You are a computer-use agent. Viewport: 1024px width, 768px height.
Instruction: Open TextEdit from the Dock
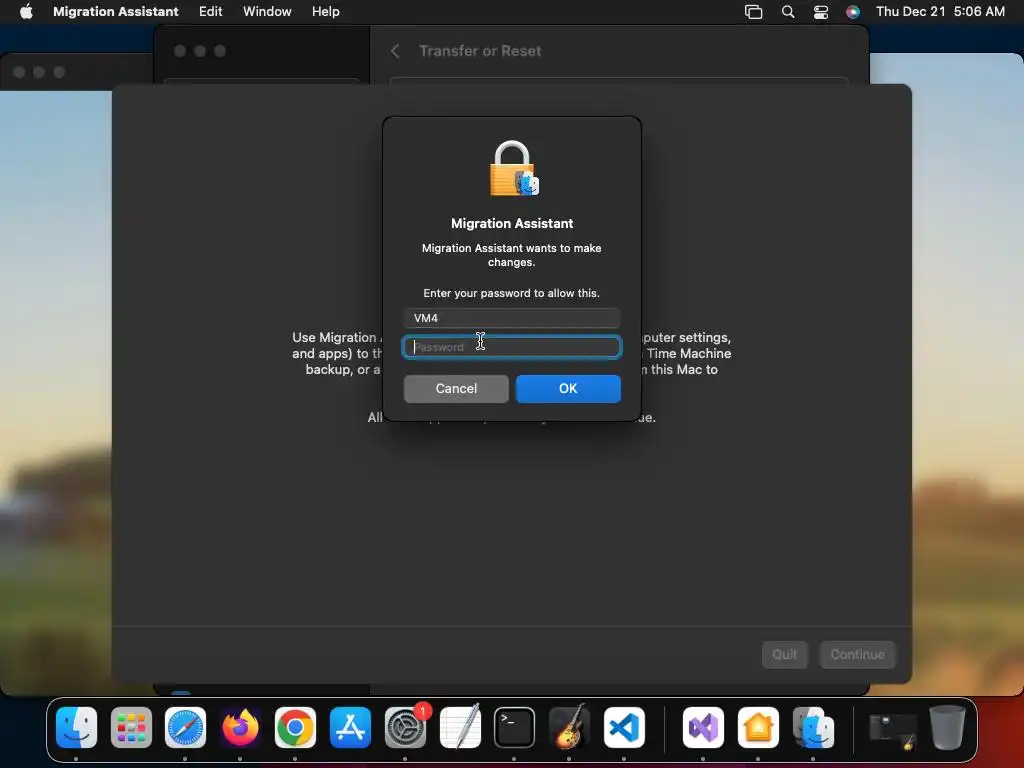click(460, 726)
